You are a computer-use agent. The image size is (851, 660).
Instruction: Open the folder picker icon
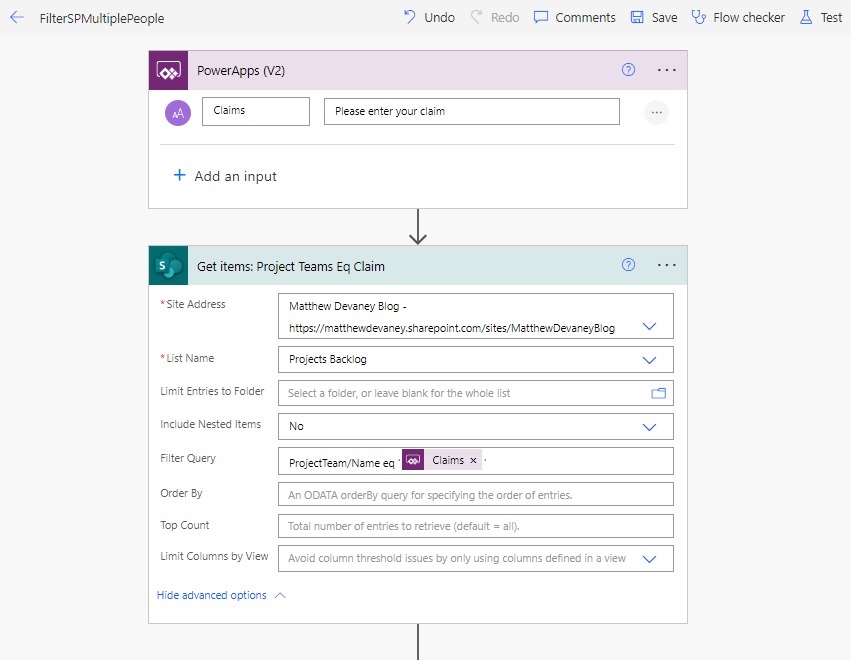tap(658, 393)
